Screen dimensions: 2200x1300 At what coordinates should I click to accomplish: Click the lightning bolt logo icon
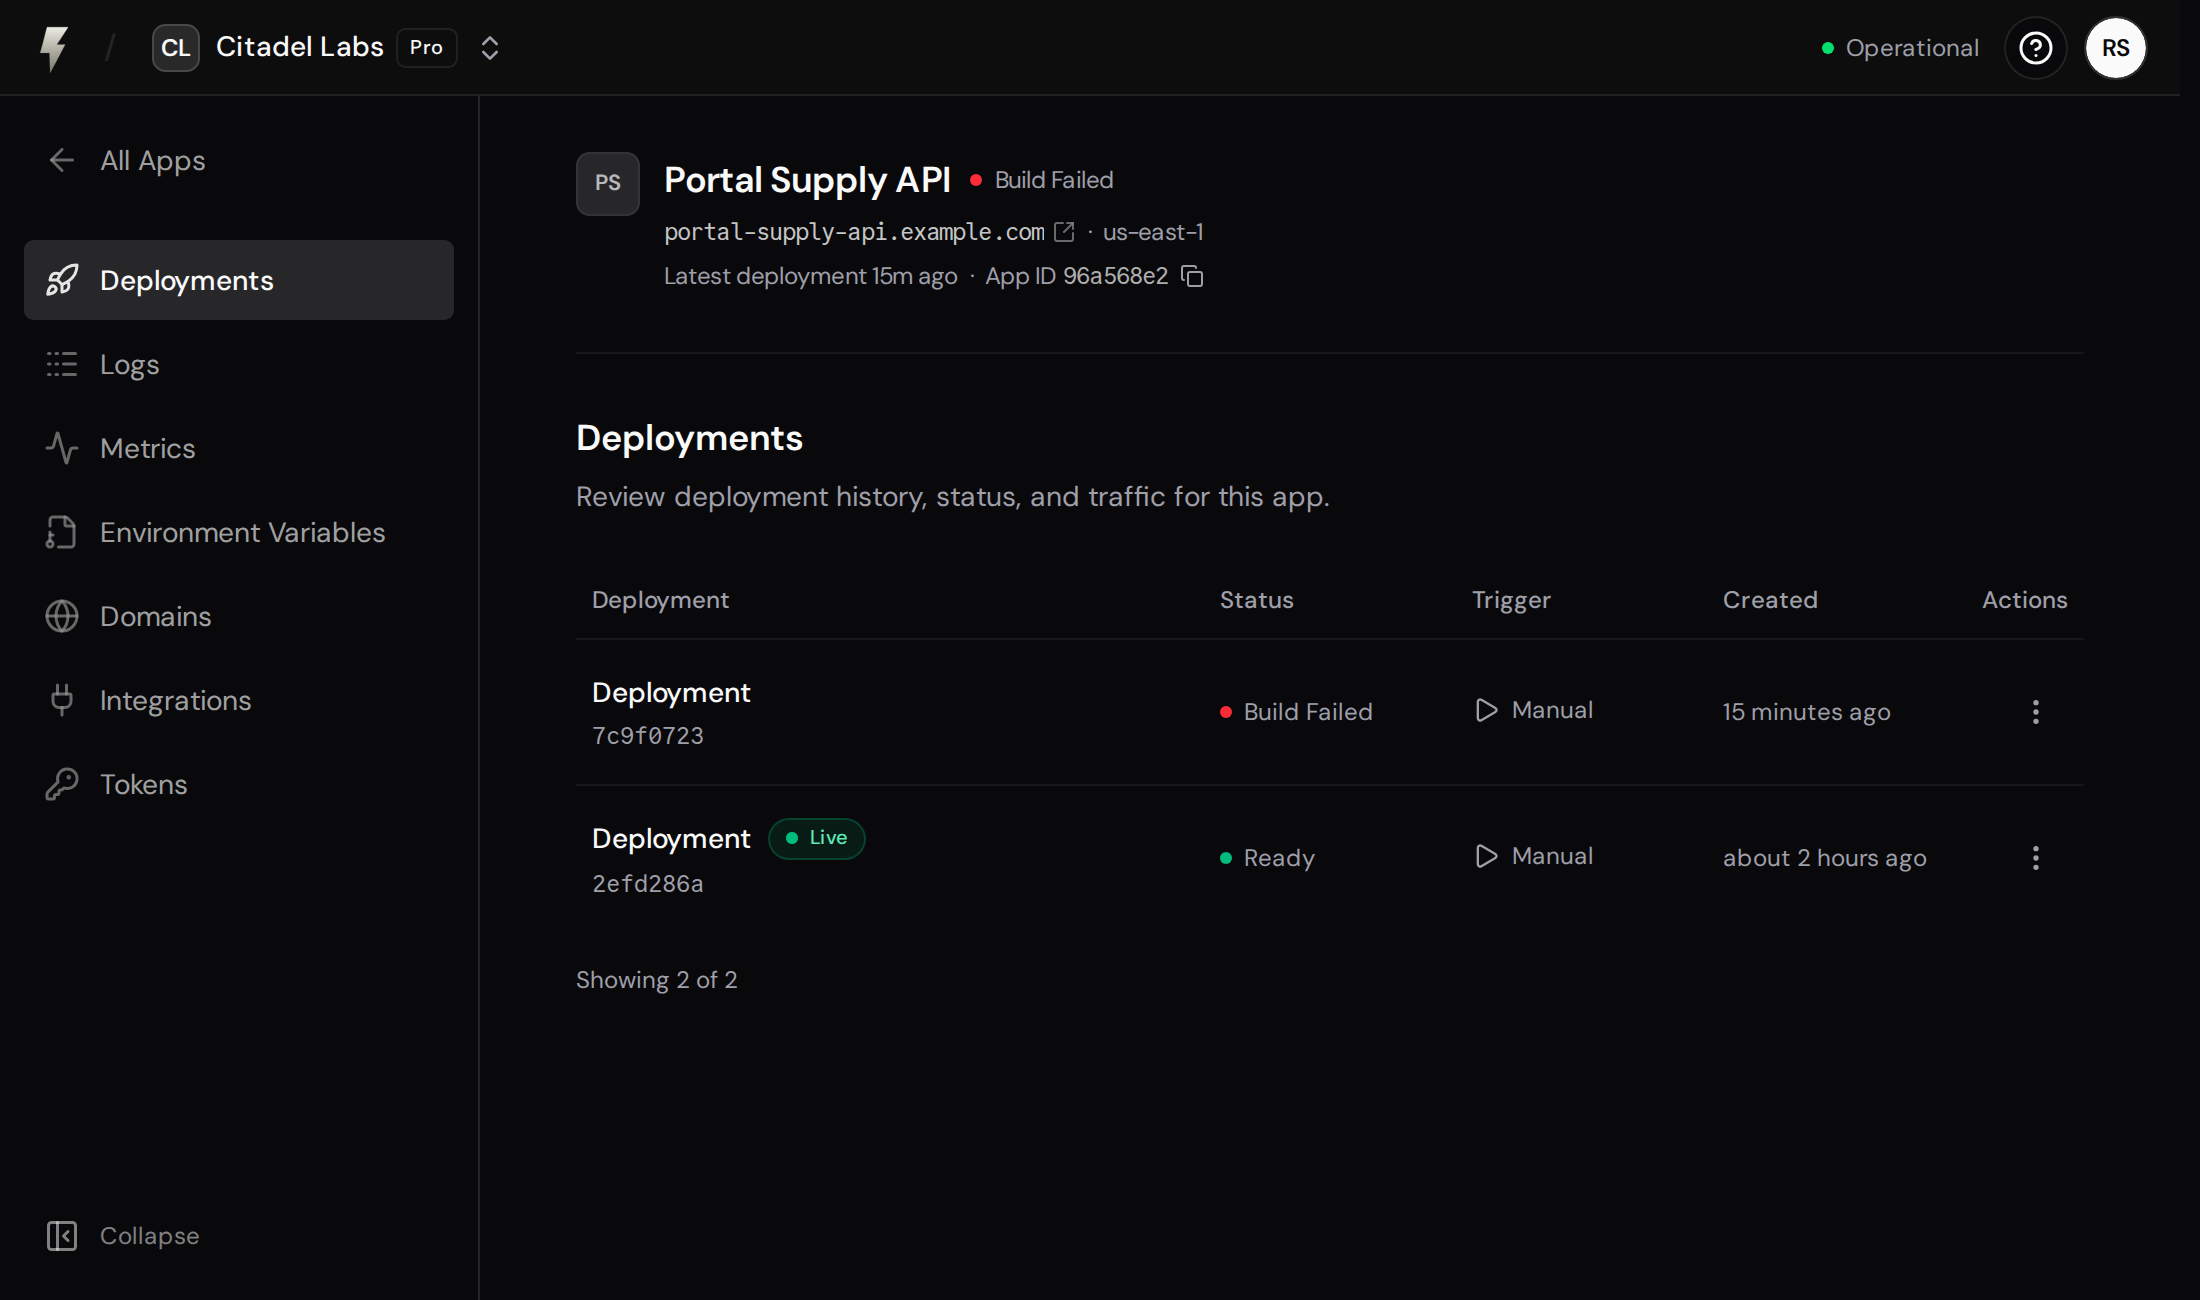54,48
